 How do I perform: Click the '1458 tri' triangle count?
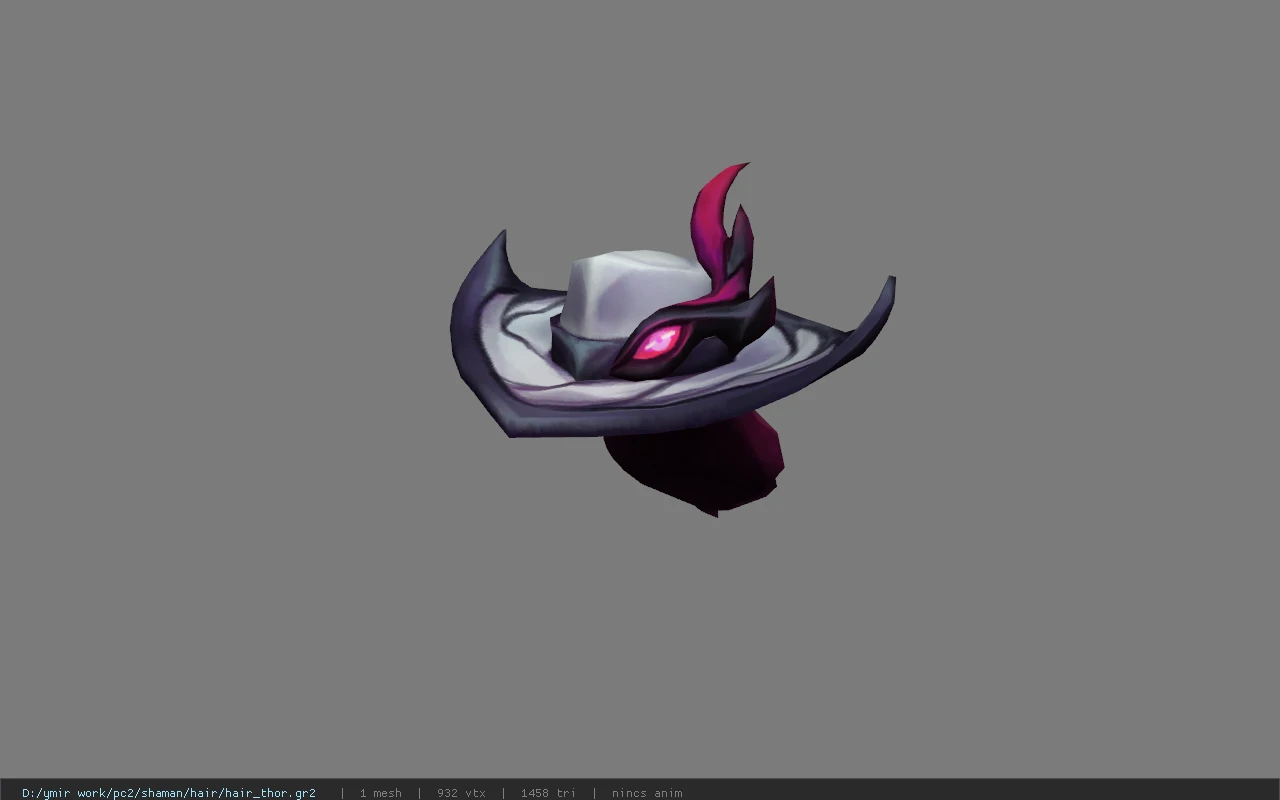[548, 793]
